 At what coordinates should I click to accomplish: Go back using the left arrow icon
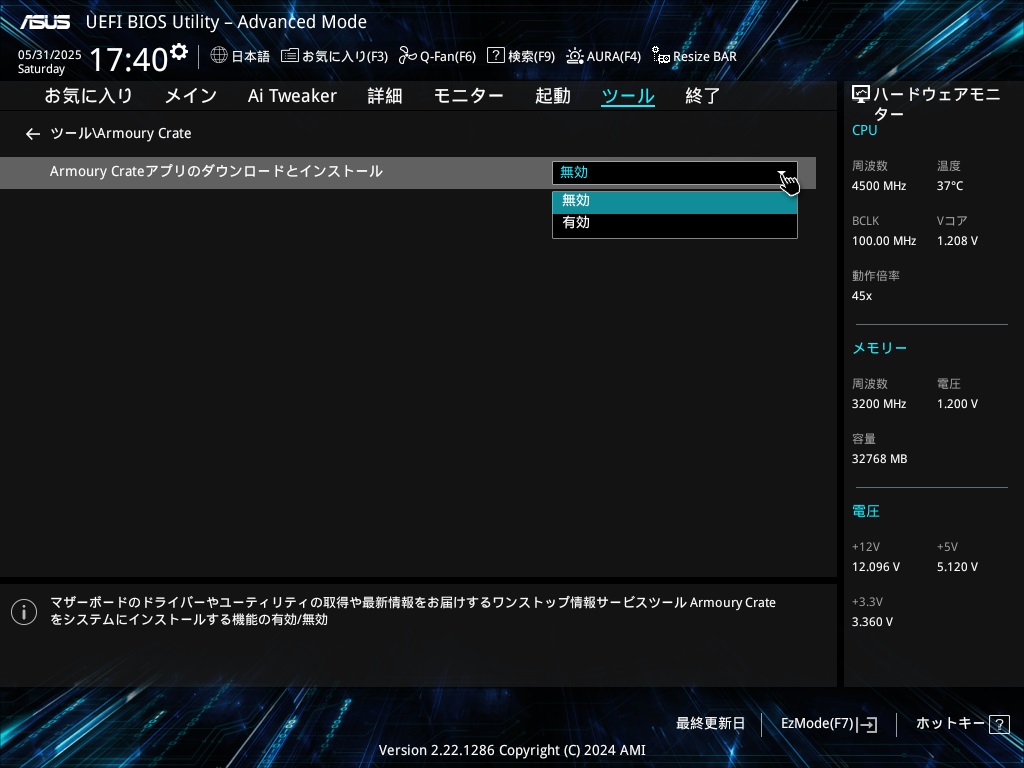click(x=33, y=134)
